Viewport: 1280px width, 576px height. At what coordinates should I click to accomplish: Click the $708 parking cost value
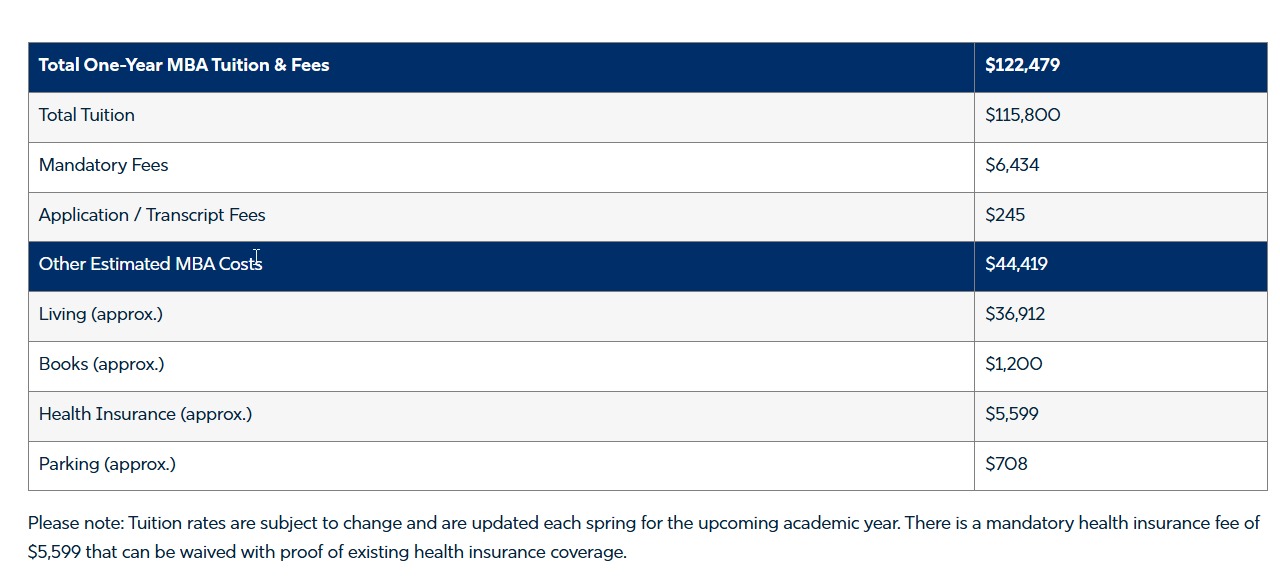1006,464
